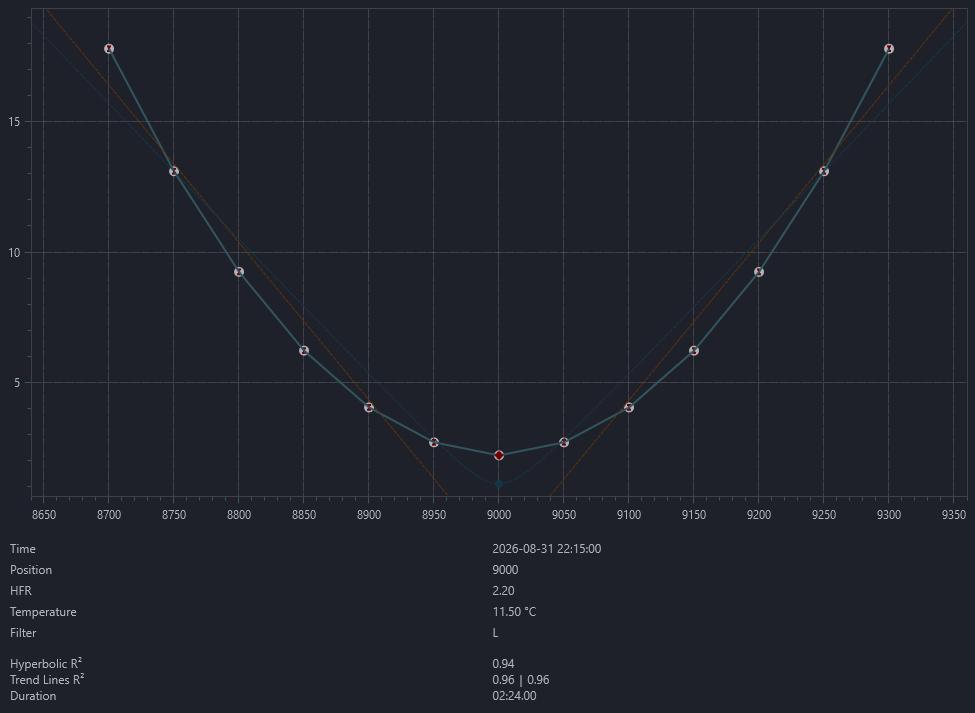Click the Trend Lines R² value 0.96 | 0.96
The width and height of the screenshot is (975, 713).
[x=520, y=680]
